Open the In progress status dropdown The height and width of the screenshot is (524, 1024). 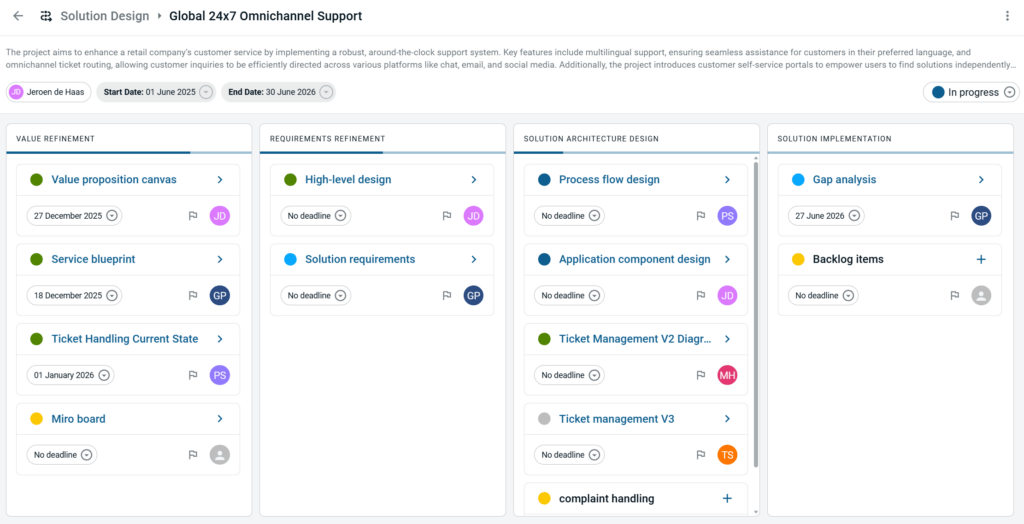(971, 92)
